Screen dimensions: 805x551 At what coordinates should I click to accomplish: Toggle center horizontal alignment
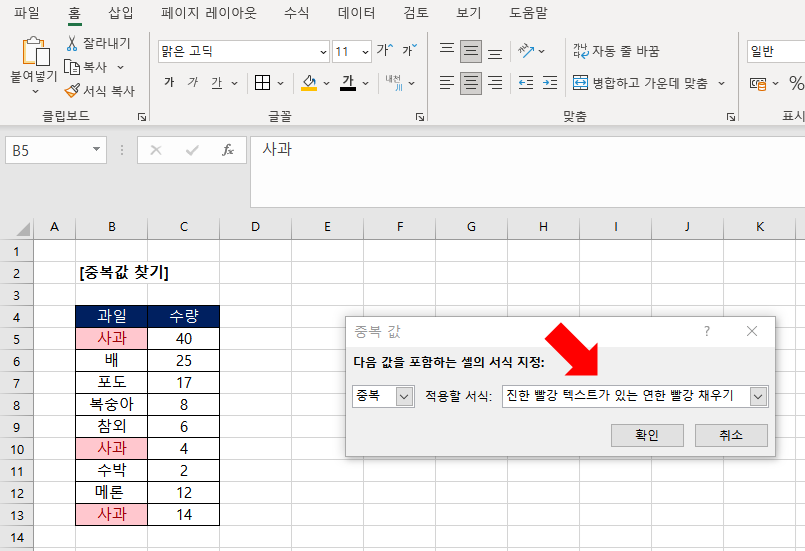point(471,83)
